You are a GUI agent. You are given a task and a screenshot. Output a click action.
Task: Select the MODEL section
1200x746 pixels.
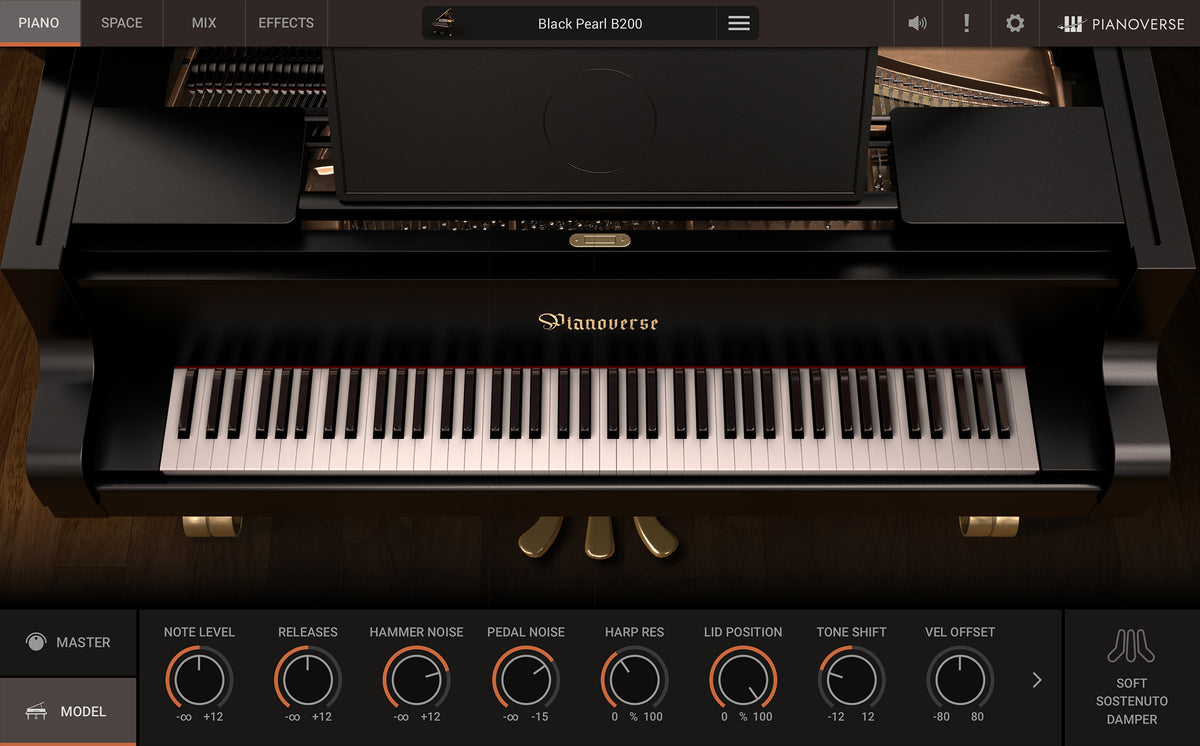tap(68, 711)
